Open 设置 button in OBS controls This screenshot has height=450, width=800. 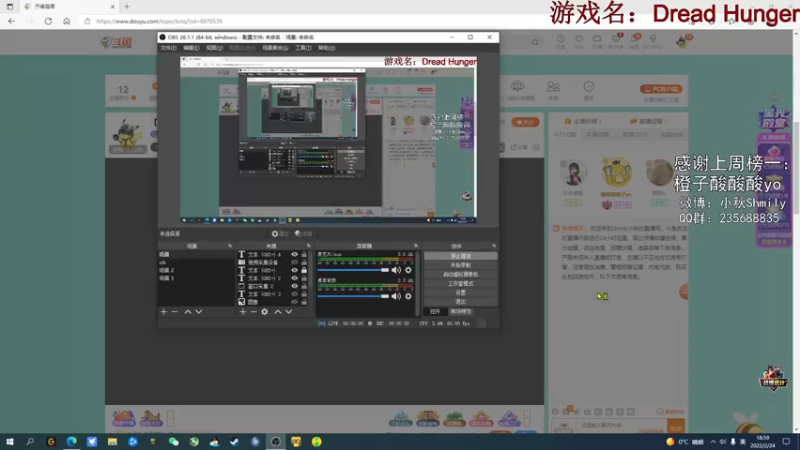click(461, 293)
